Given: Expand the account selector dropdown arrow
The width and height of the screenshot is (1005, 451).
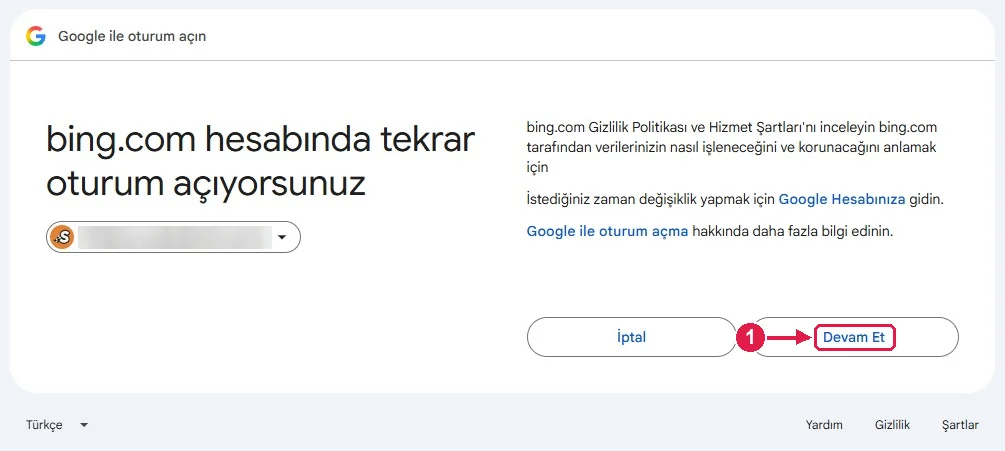Looking at the screenshot, I should click(x=281, y=238).
